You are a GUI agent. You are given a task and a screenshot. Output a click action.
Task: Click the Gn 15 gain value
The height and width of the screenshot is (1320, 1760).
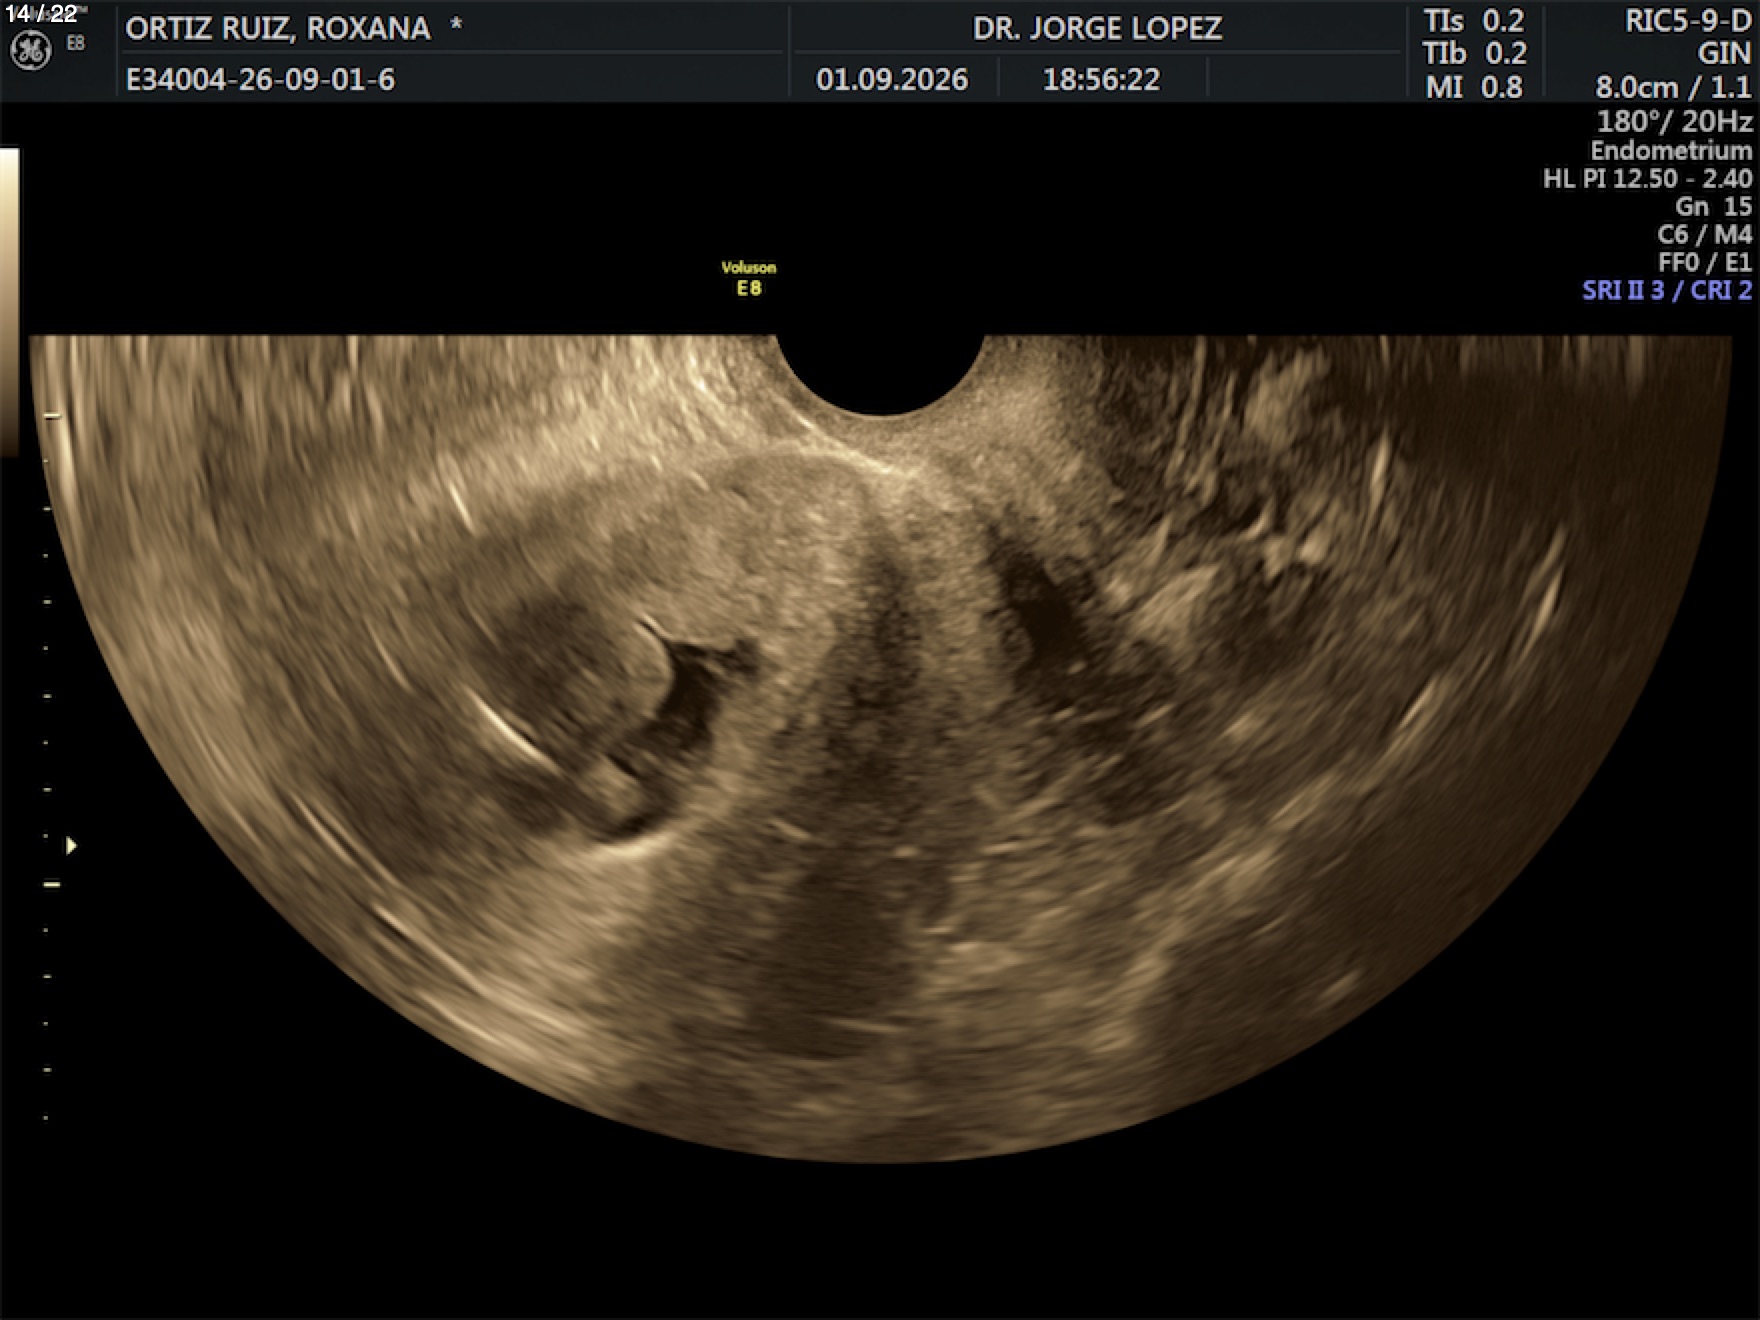(x=1713, y=206)
